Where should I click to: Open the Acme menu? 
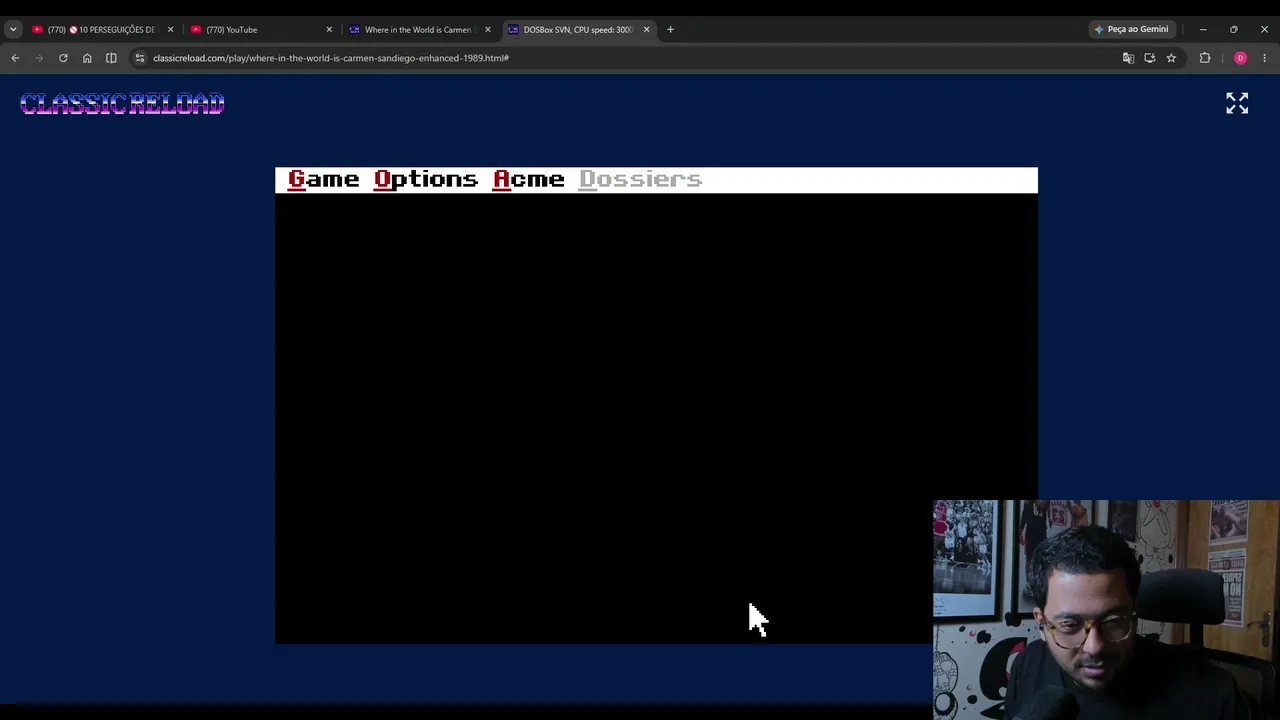point(529,180)
